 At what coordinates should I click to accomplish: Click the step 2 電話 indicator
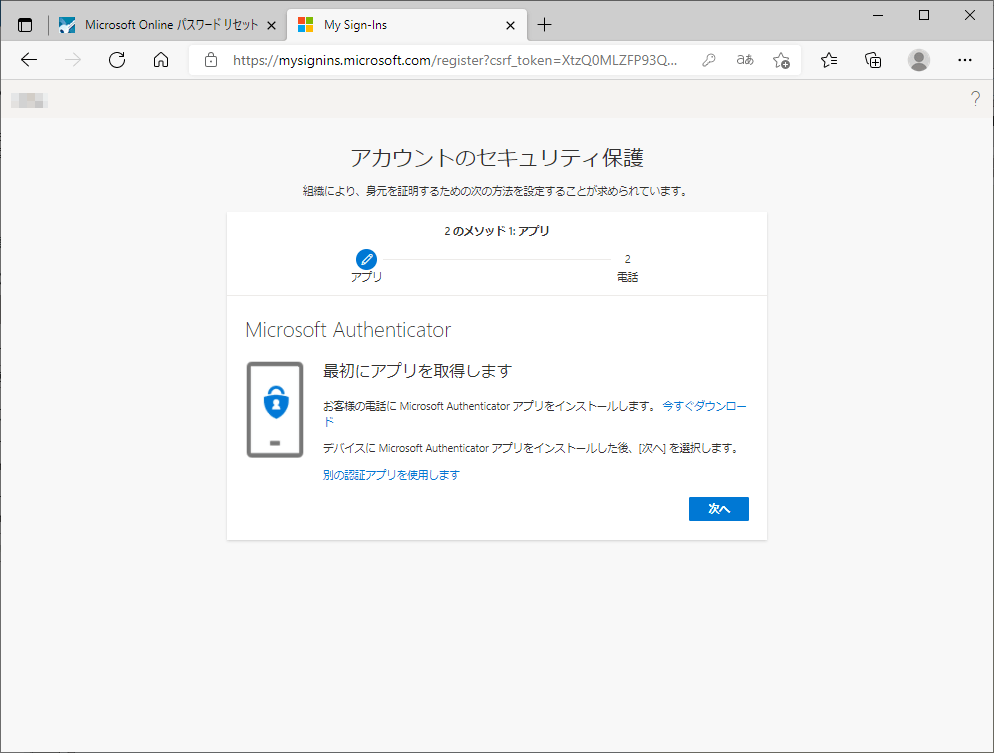[627, 268]
